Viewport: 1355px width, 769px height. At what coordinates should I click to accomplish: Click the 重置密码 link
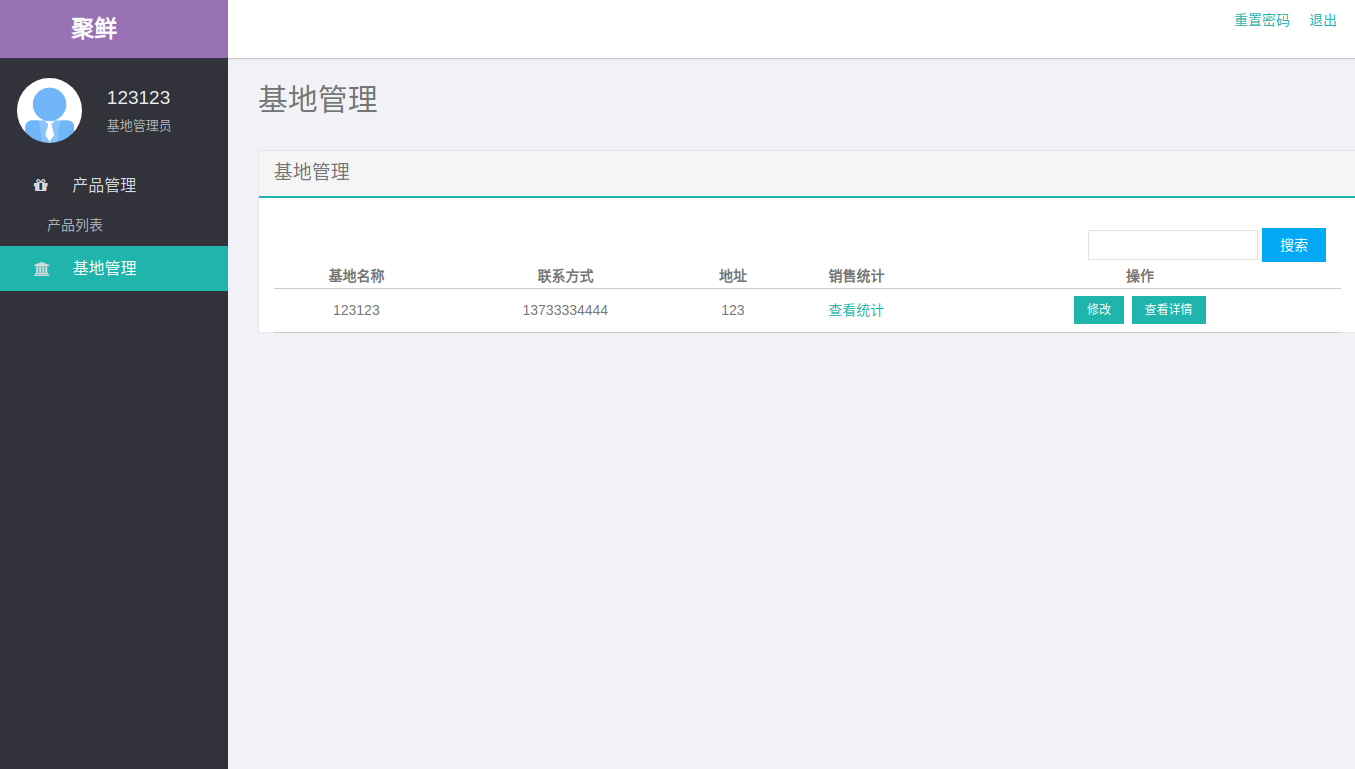click(x=1261, y=20)
